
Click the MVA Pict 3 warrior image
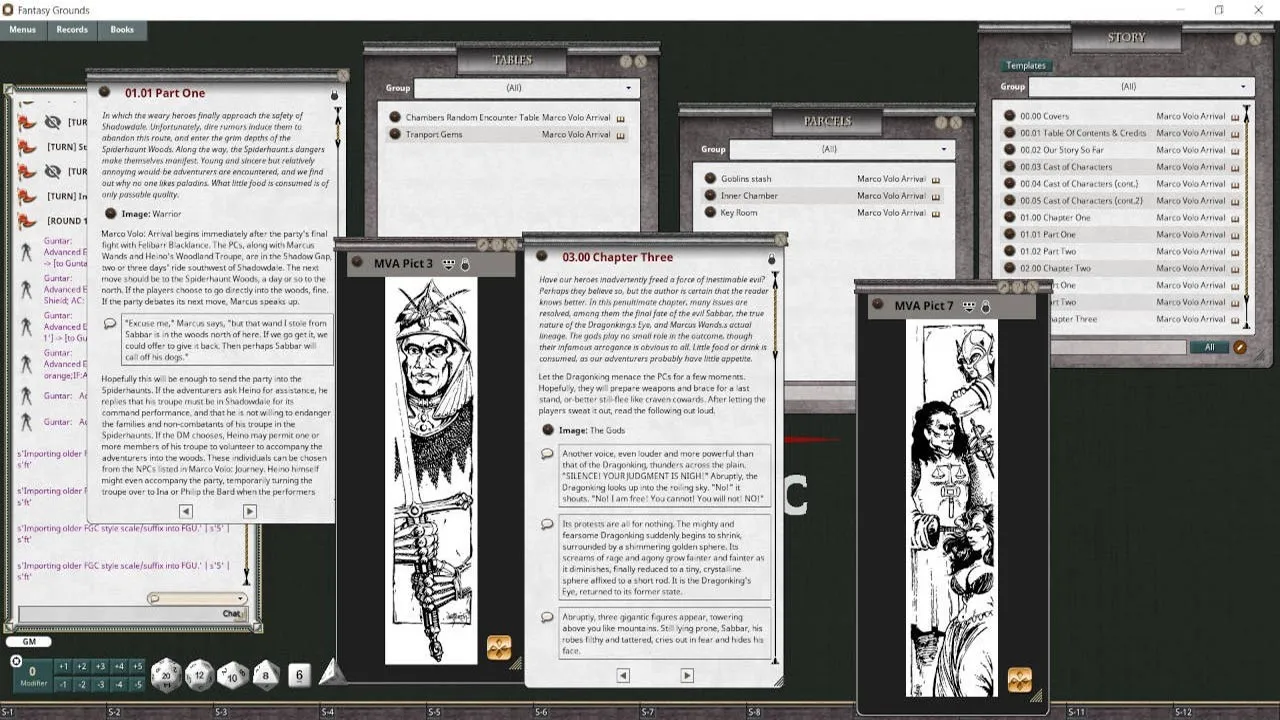(431, 470)
